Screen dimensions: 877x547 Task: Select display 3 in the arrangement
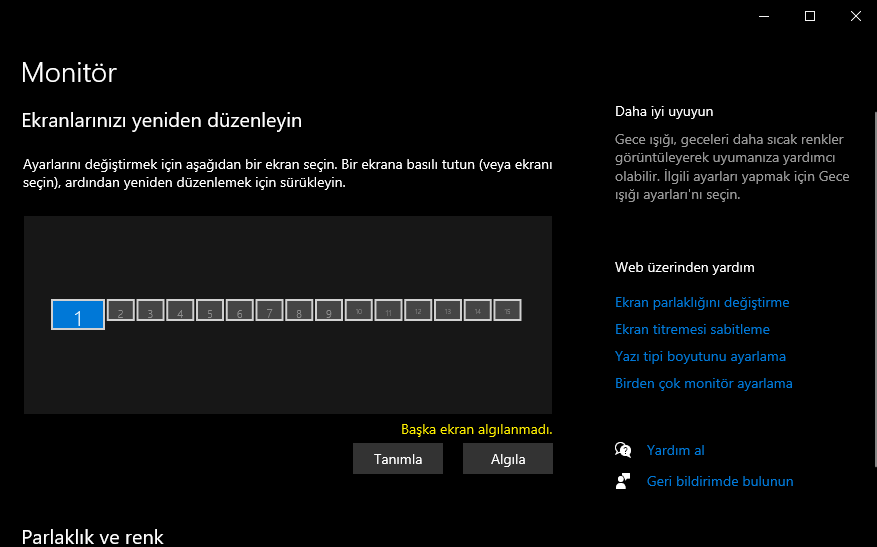coord(150,310)
